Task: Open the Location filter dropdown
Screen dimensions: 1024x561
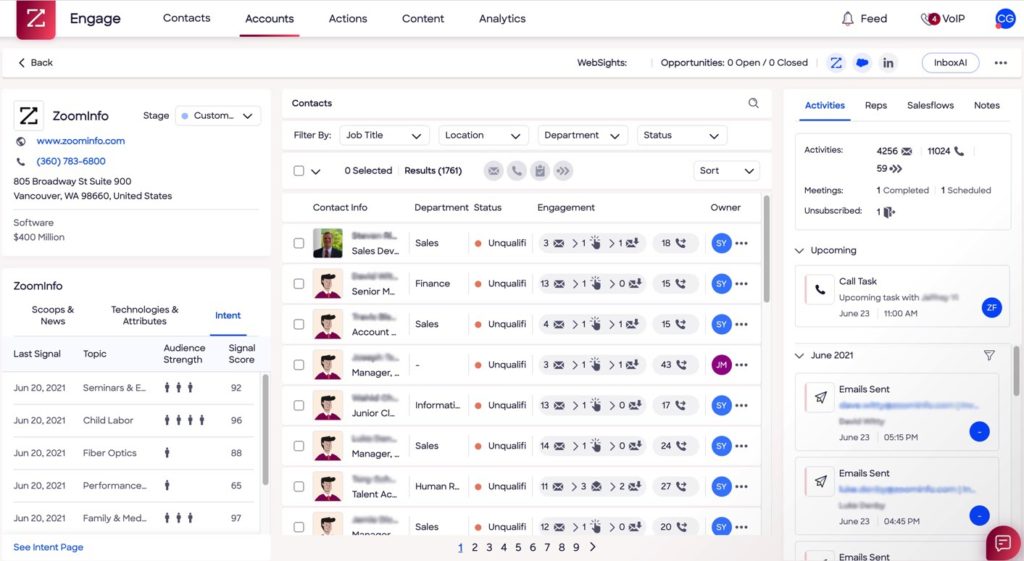Action: coord(483,135)
